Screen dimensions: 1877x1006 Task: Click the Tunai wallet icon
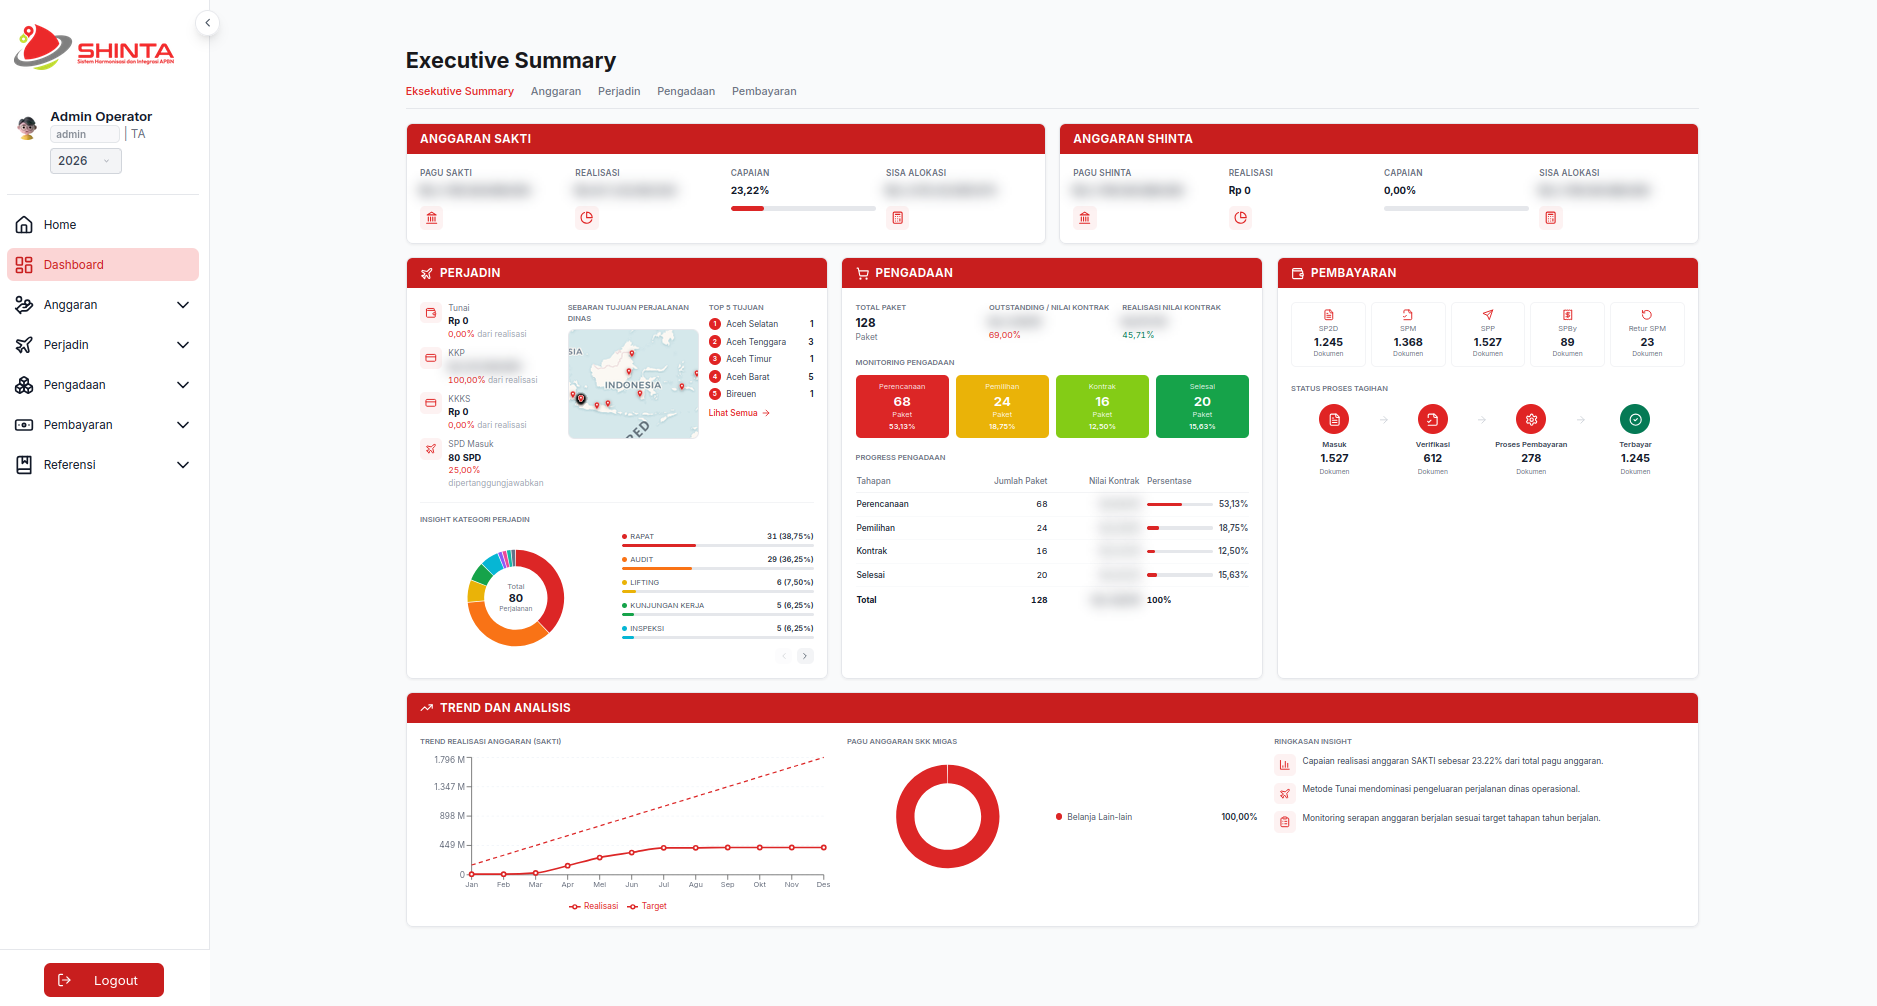tap(431, 313)
